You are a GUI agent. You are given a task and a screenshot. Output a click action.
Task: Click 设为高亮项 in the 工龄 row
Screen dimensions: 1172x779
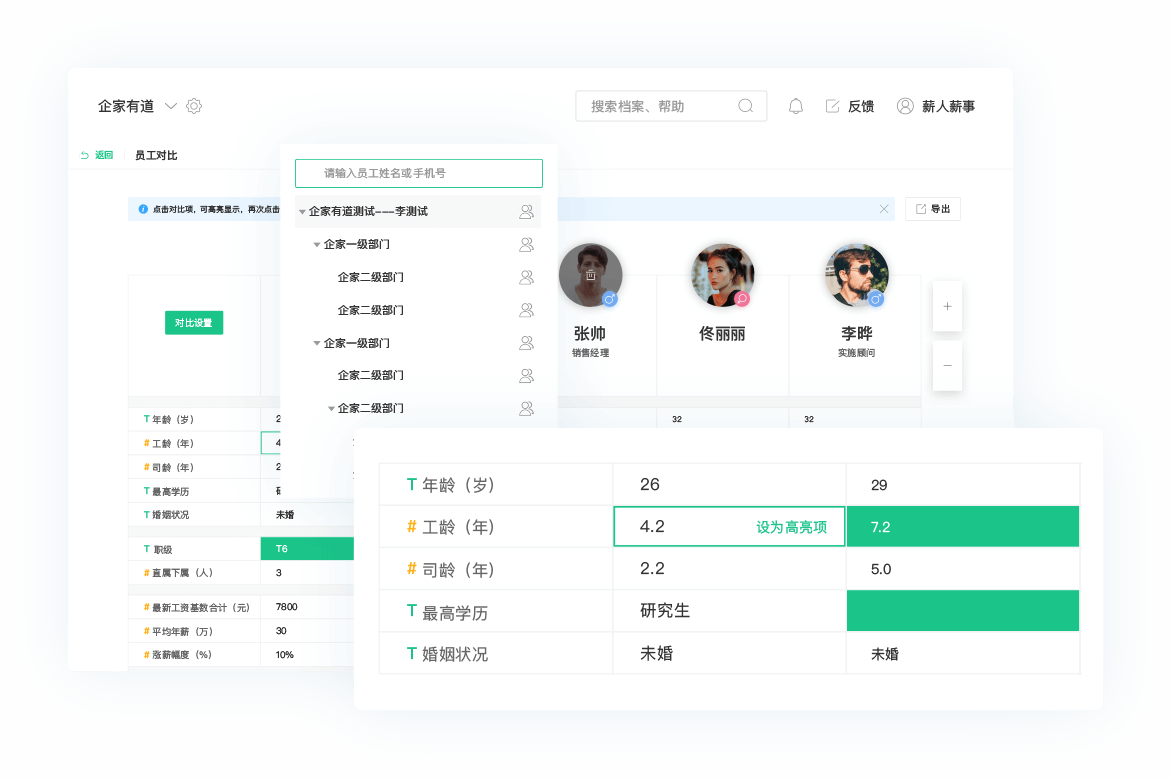point(791,527)
